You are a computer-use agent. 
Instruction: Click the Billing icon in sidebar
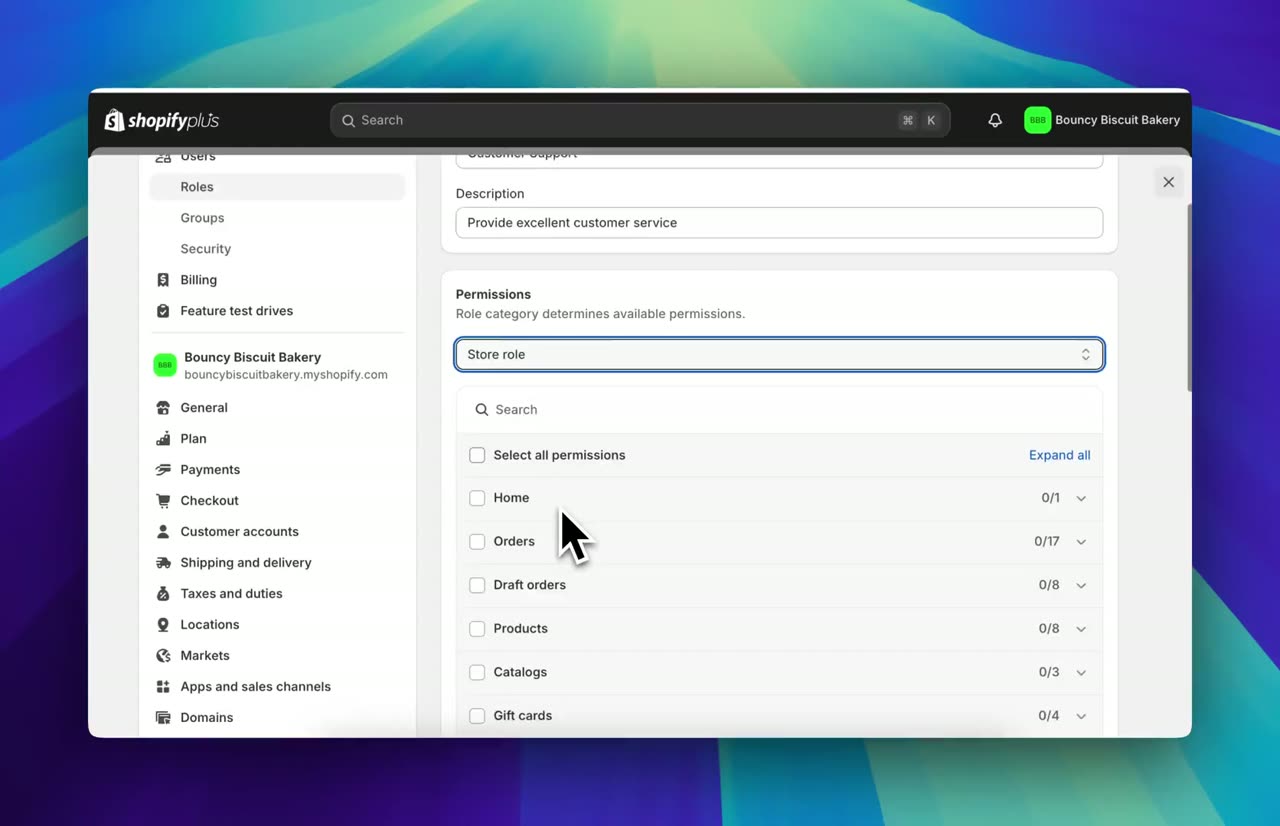(163, 280)
